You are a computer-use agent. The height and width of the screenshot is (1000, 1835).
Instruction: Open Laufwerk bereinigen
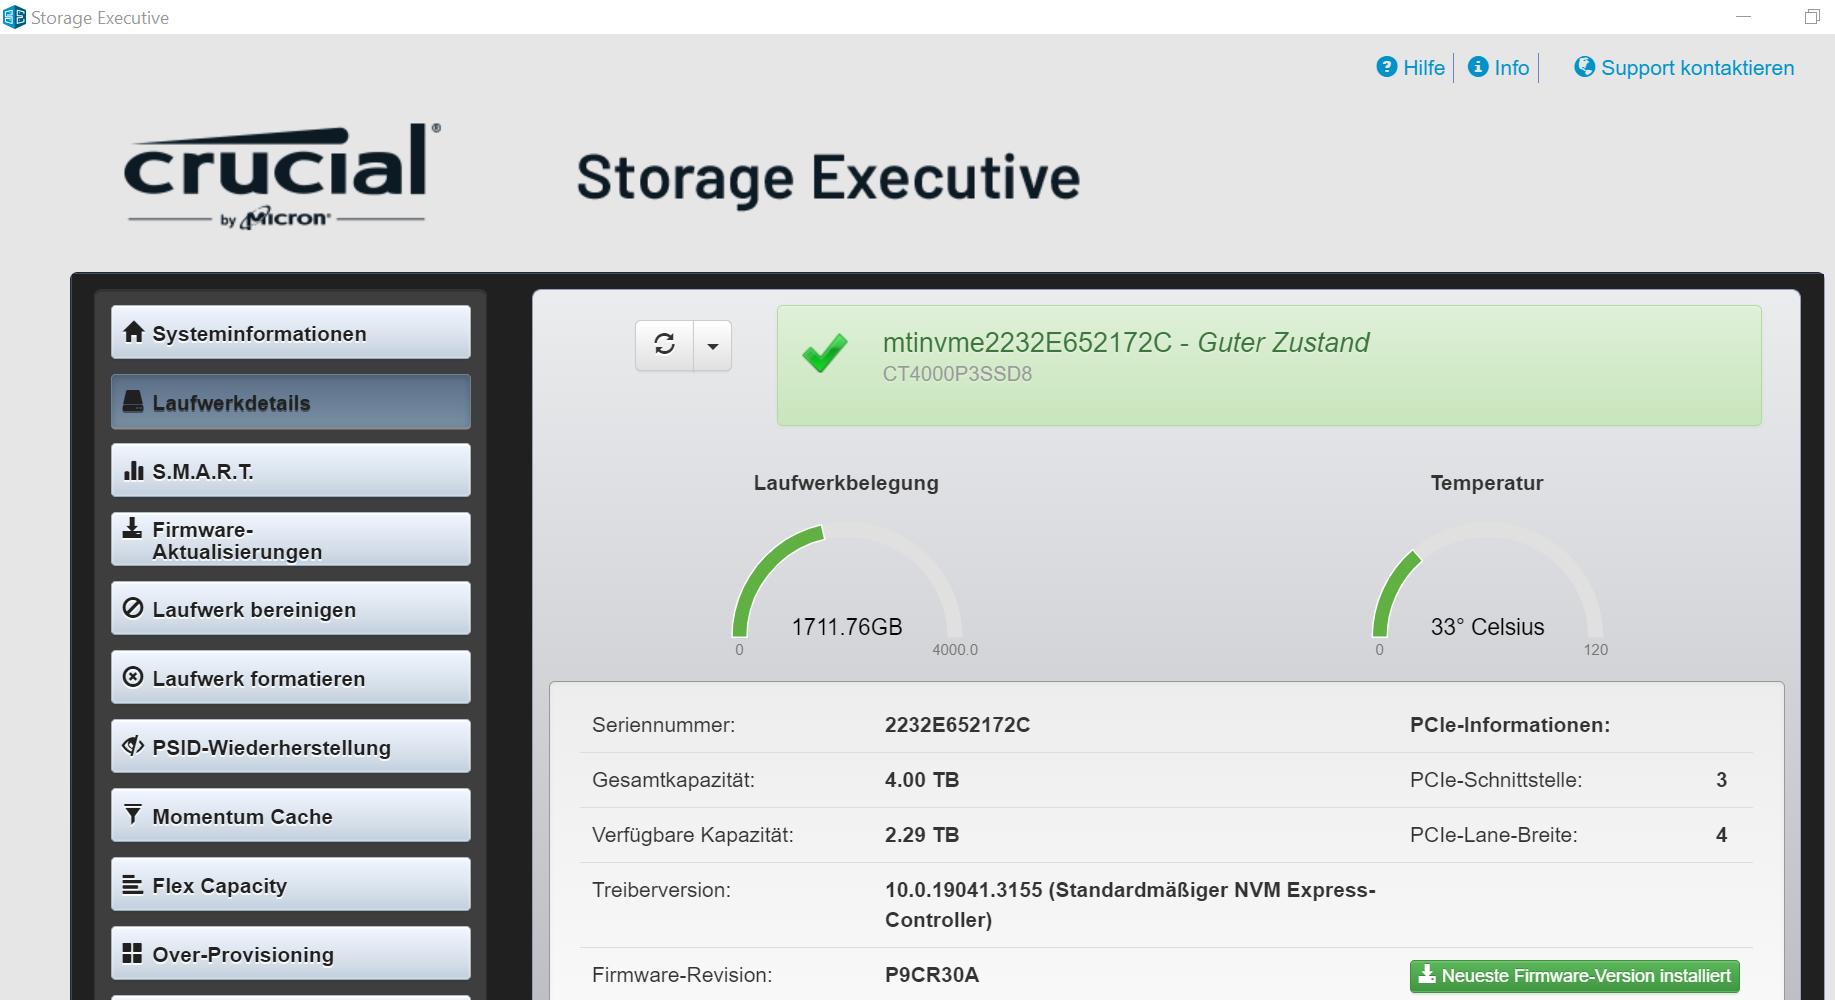(291, 609)
